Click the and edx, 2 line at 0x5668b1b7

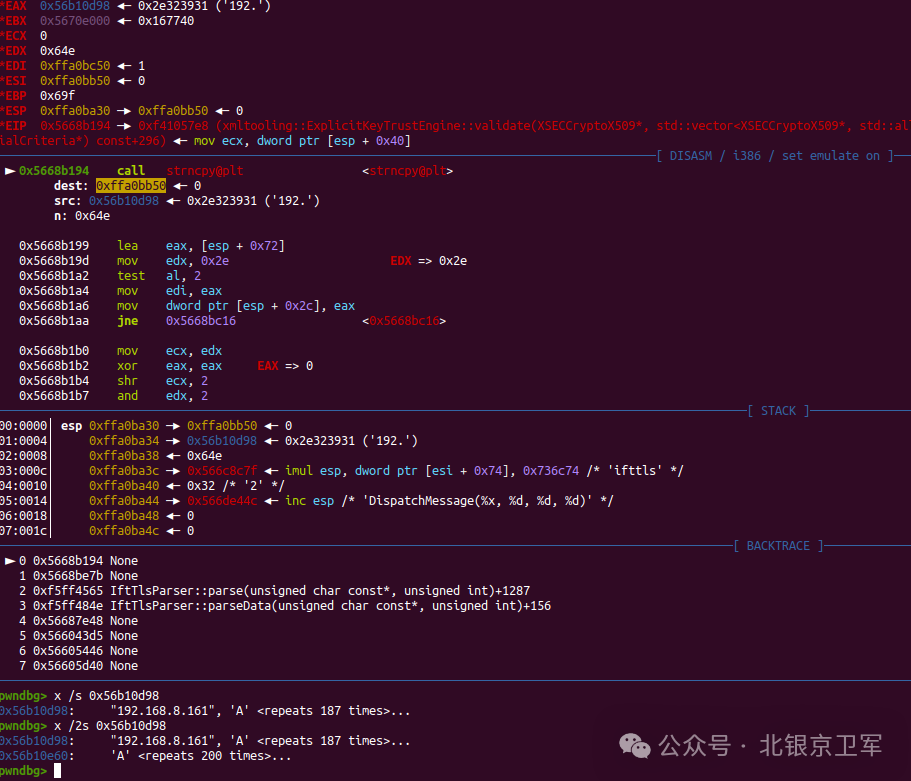tap(113, 396)
